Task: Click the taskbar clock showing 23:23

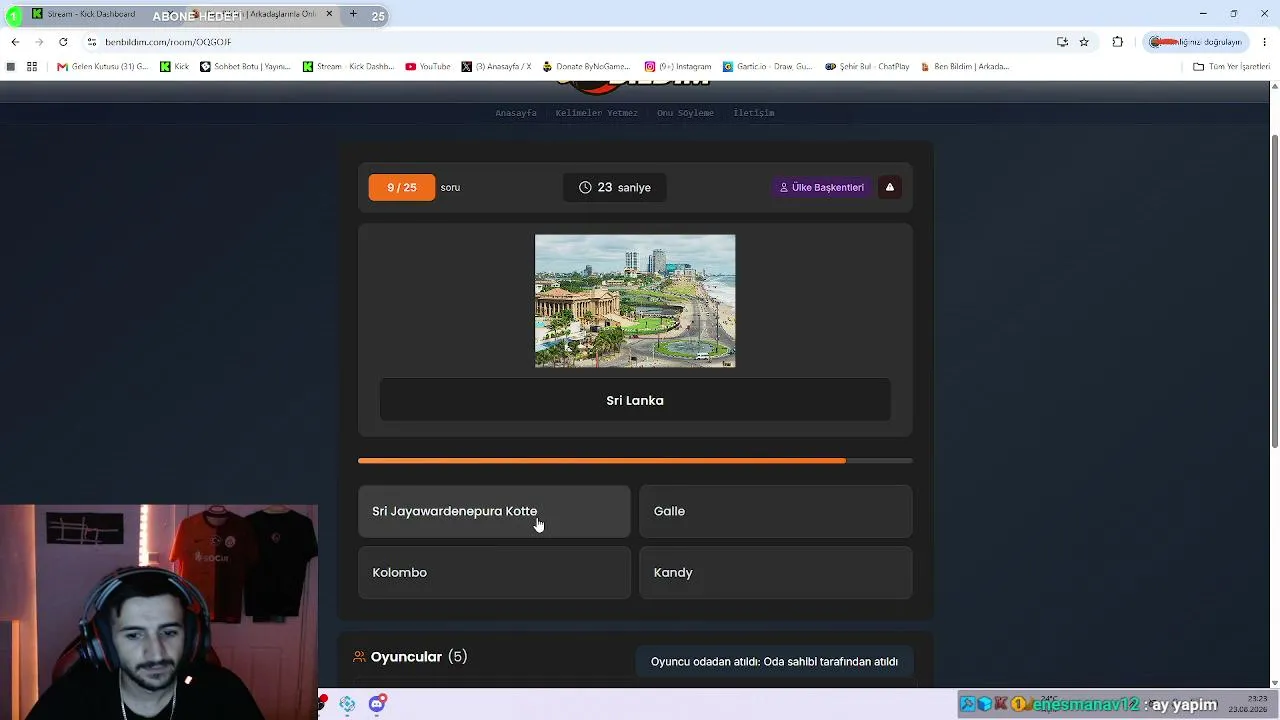Action: pyautogui.click(x=1247, y=704)
